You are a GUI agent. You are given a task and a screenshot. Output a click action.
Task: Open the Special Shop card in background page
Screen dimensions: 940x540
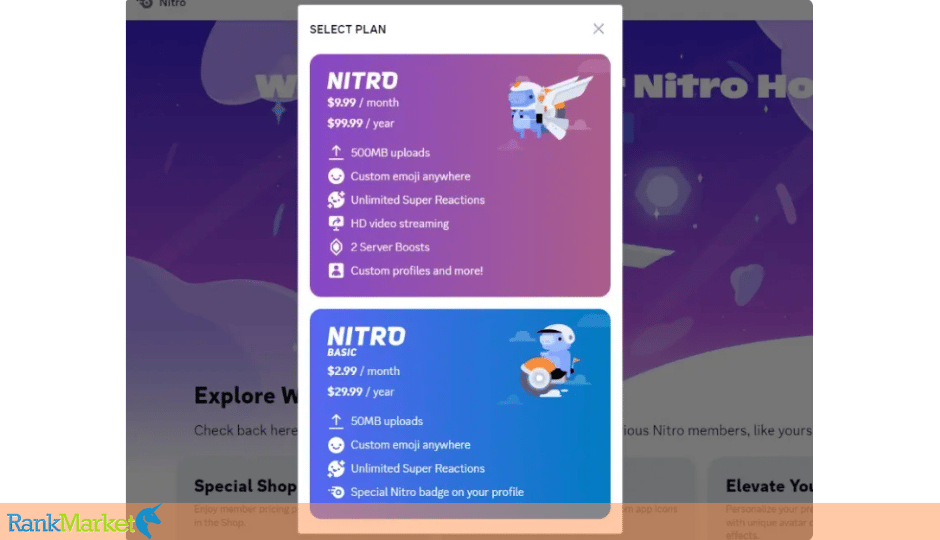[237, 499]
